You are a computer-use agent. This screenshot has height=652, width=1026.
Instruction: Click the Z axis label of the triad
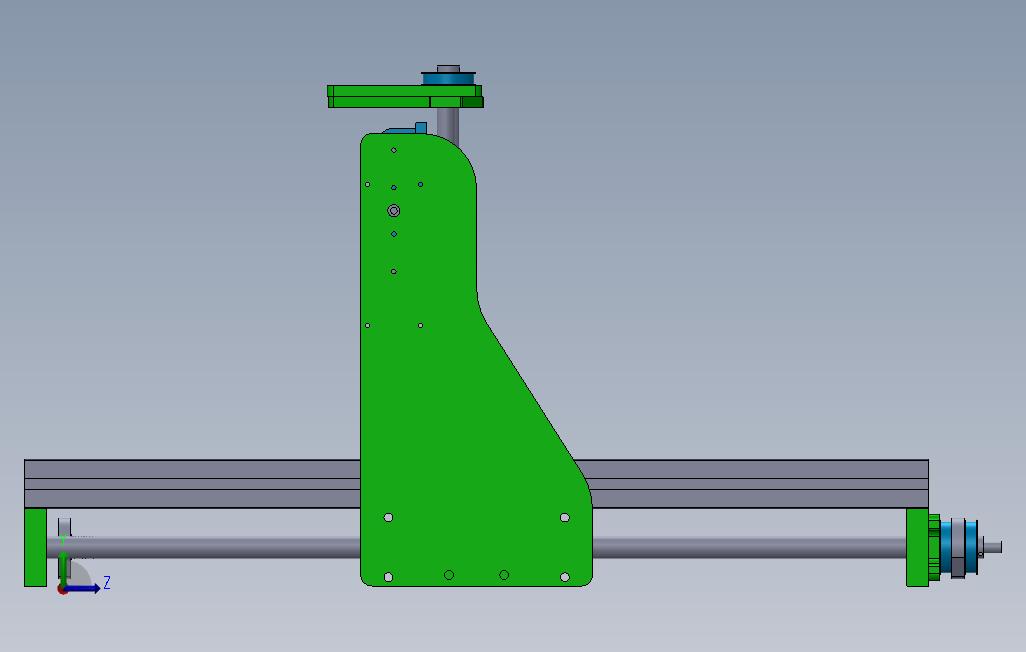tap(107, 582)
